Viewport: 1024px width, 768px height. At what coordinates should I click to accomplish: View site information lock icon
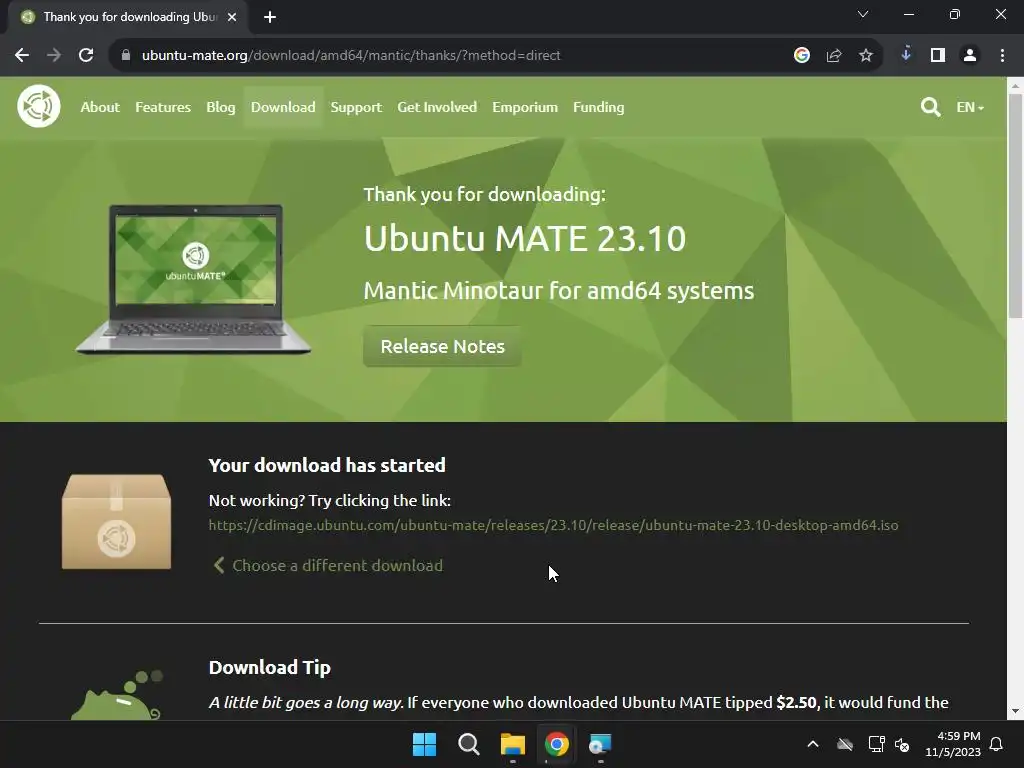pos(126,56)
